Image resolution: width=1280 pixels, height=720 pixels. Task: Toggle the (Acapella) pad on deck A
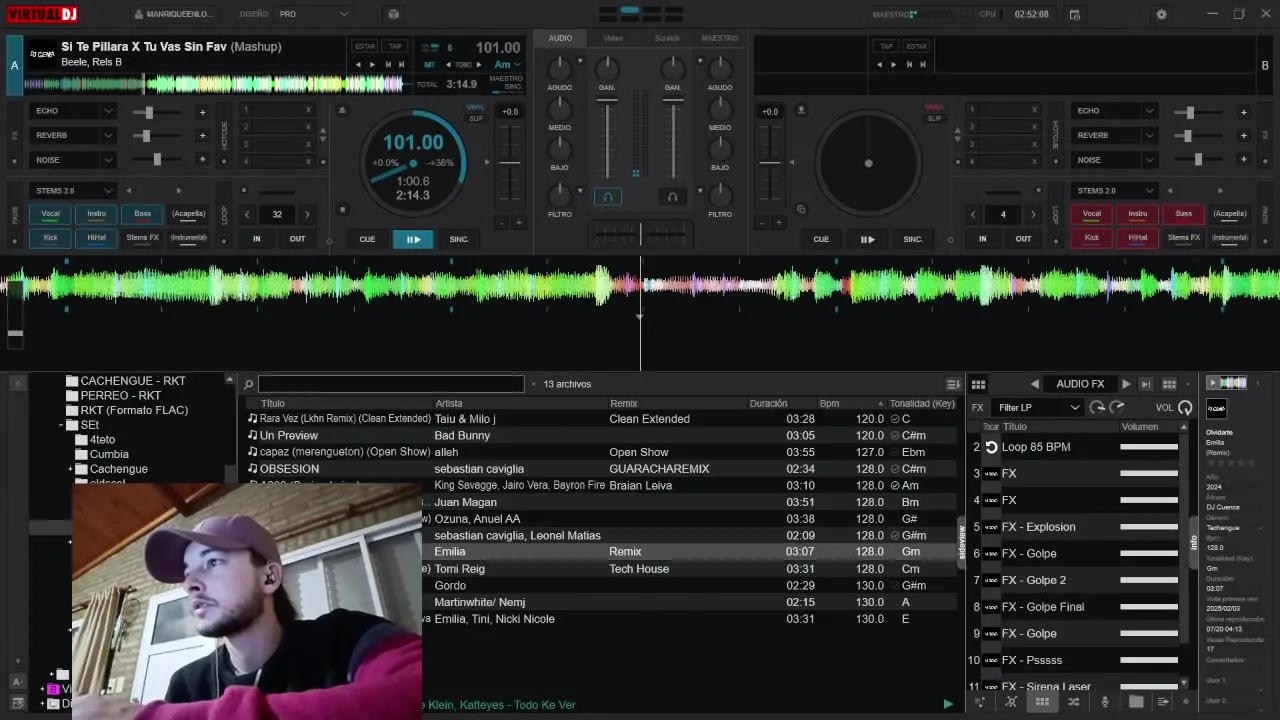coord(188,214)
